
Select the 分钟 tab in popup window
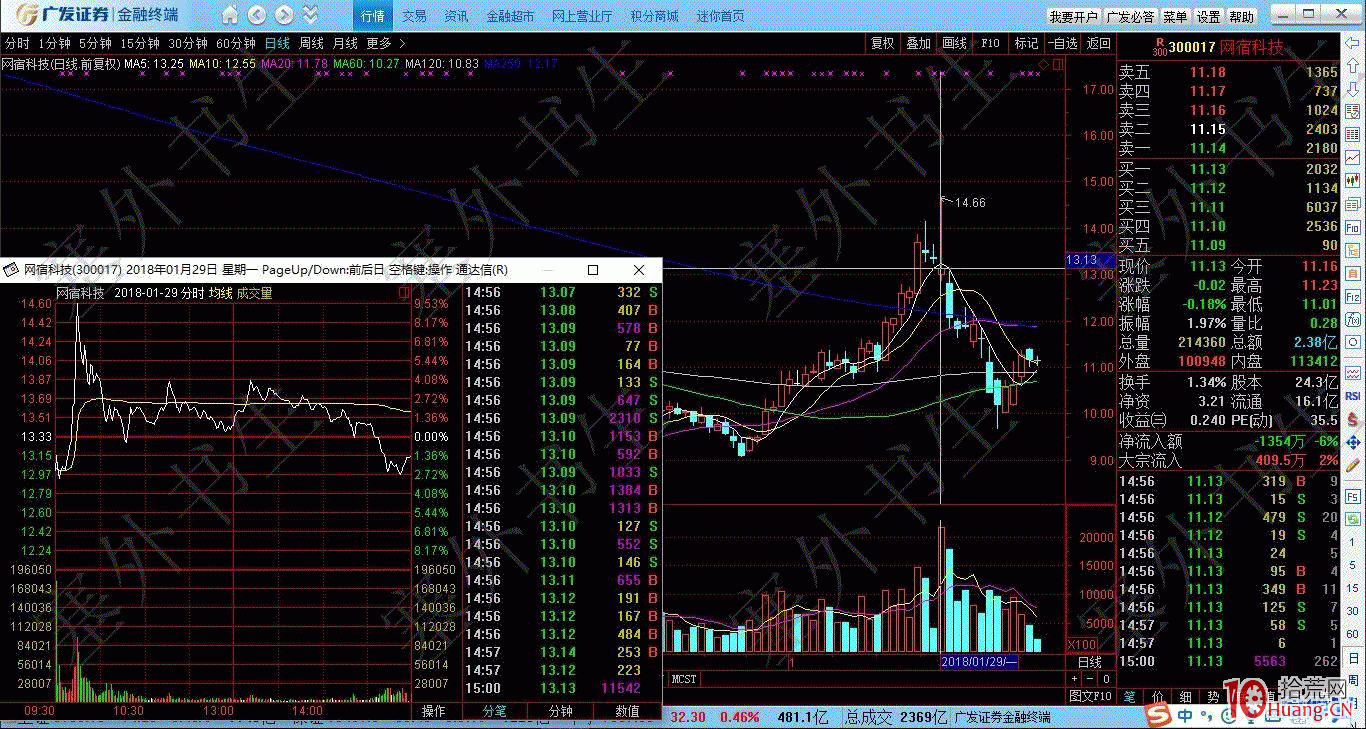pos(561,711)
